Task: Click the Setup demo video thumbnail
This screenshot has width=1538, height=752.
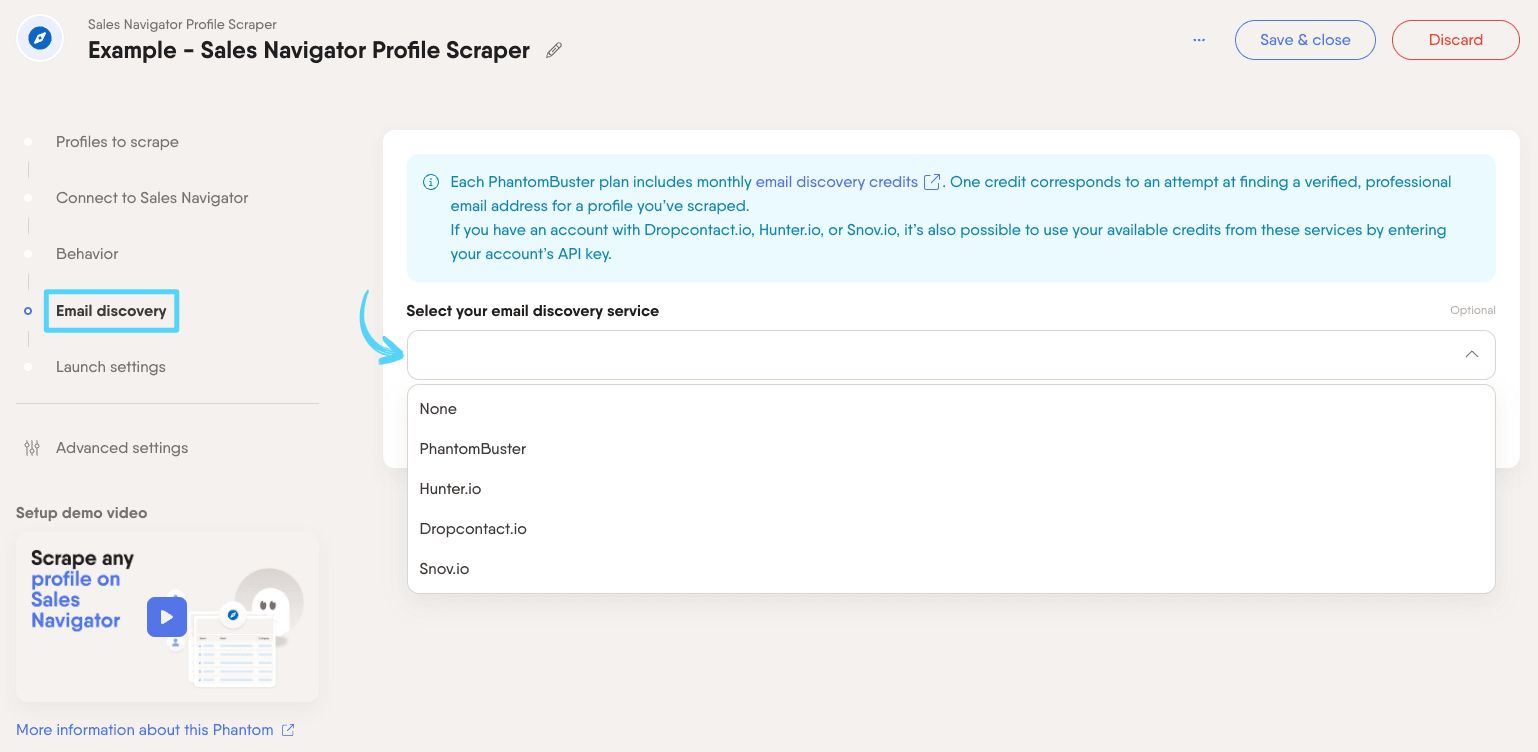Action: pos(167,617)
